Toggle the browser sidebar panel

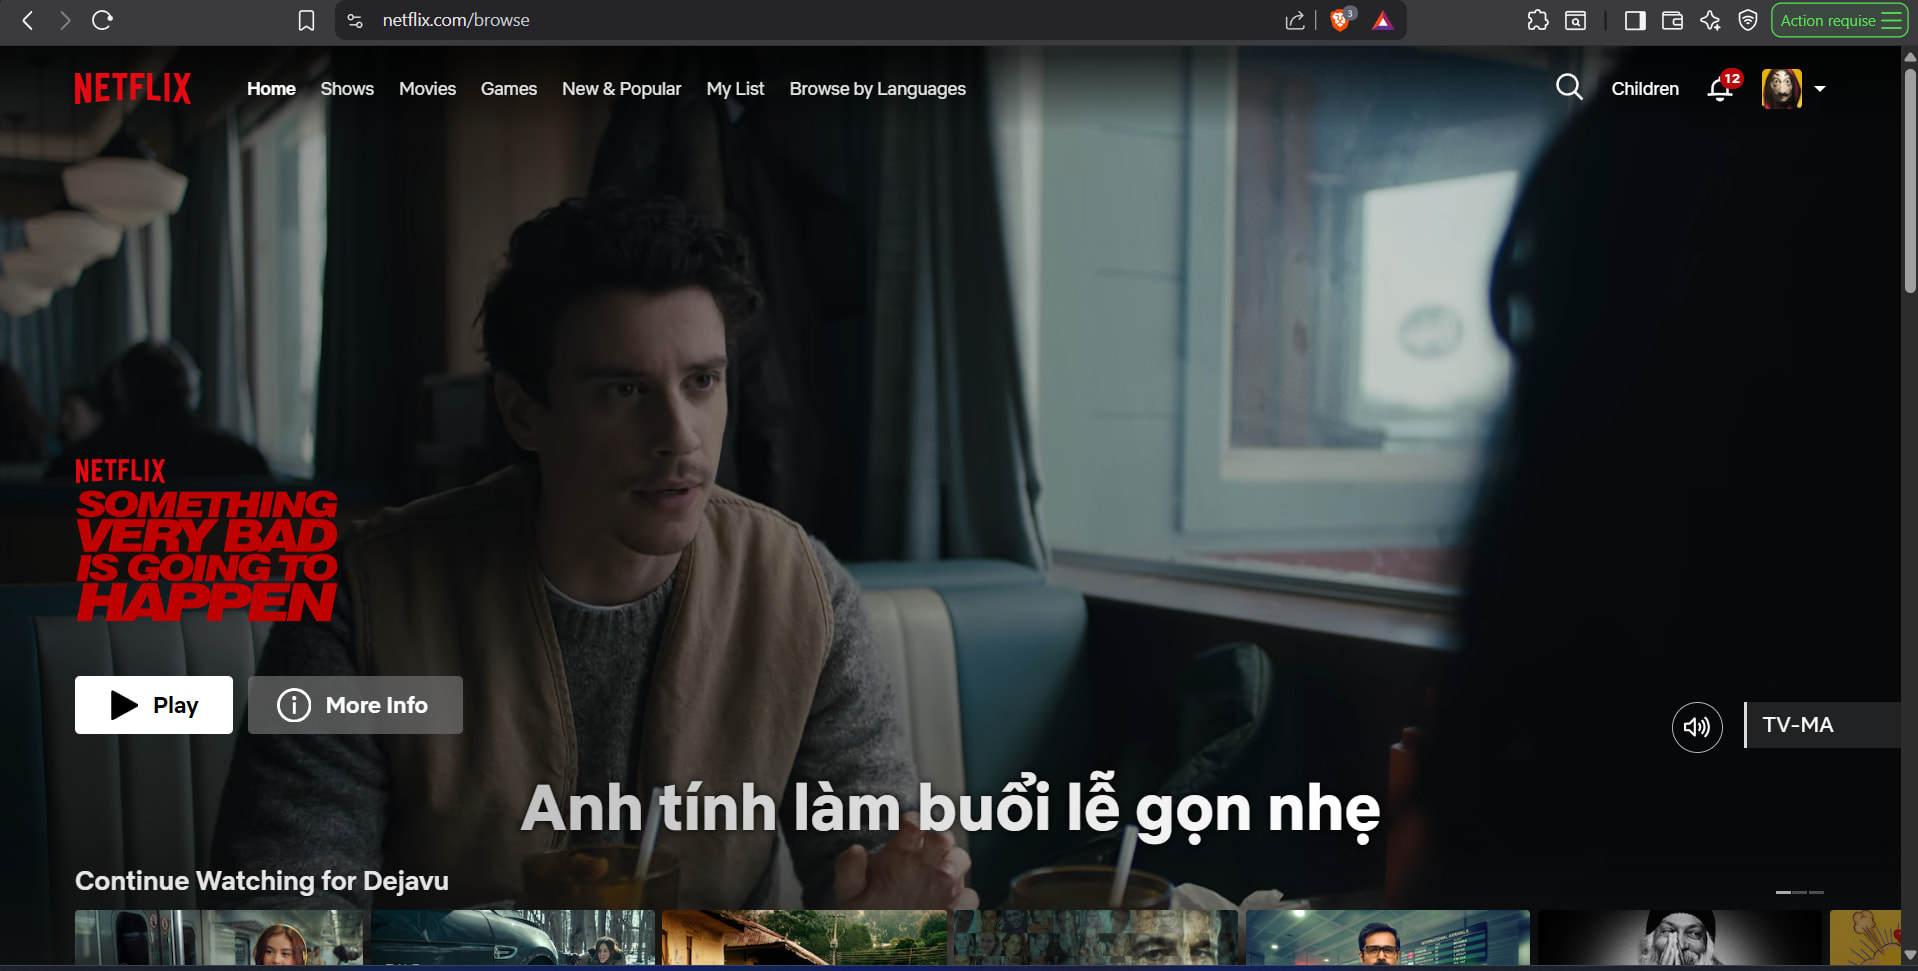pos(1635,20)
